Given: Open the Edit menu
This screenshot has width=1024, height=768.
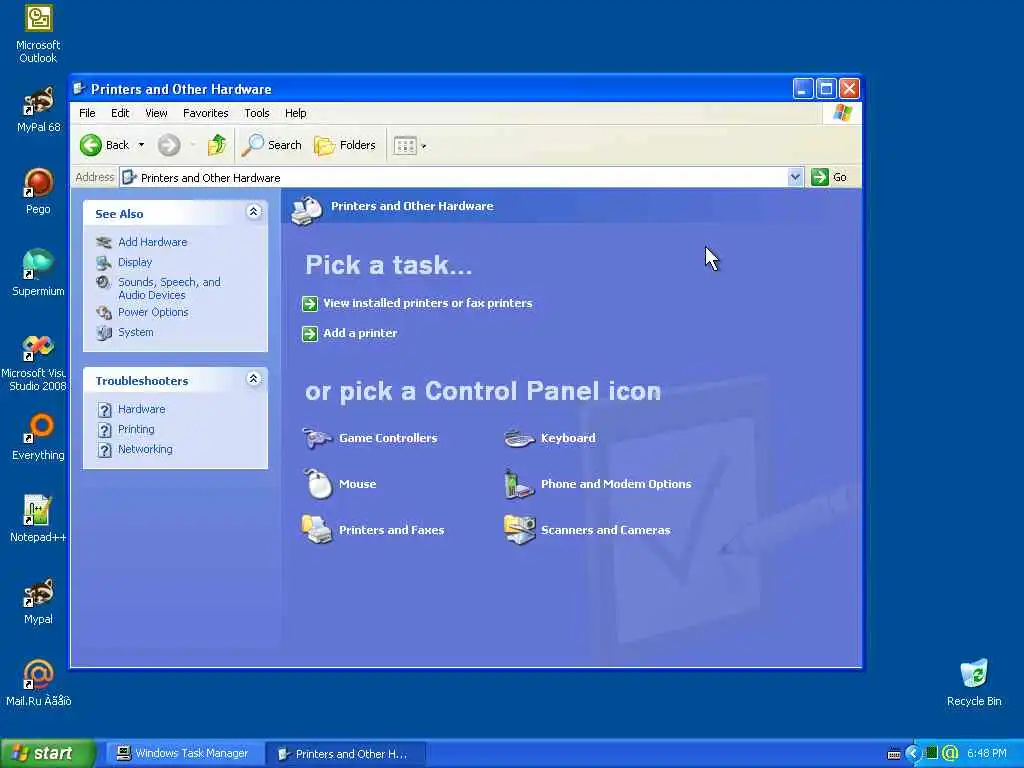Looking at the screenshot, I should click(x=120, y=113).
